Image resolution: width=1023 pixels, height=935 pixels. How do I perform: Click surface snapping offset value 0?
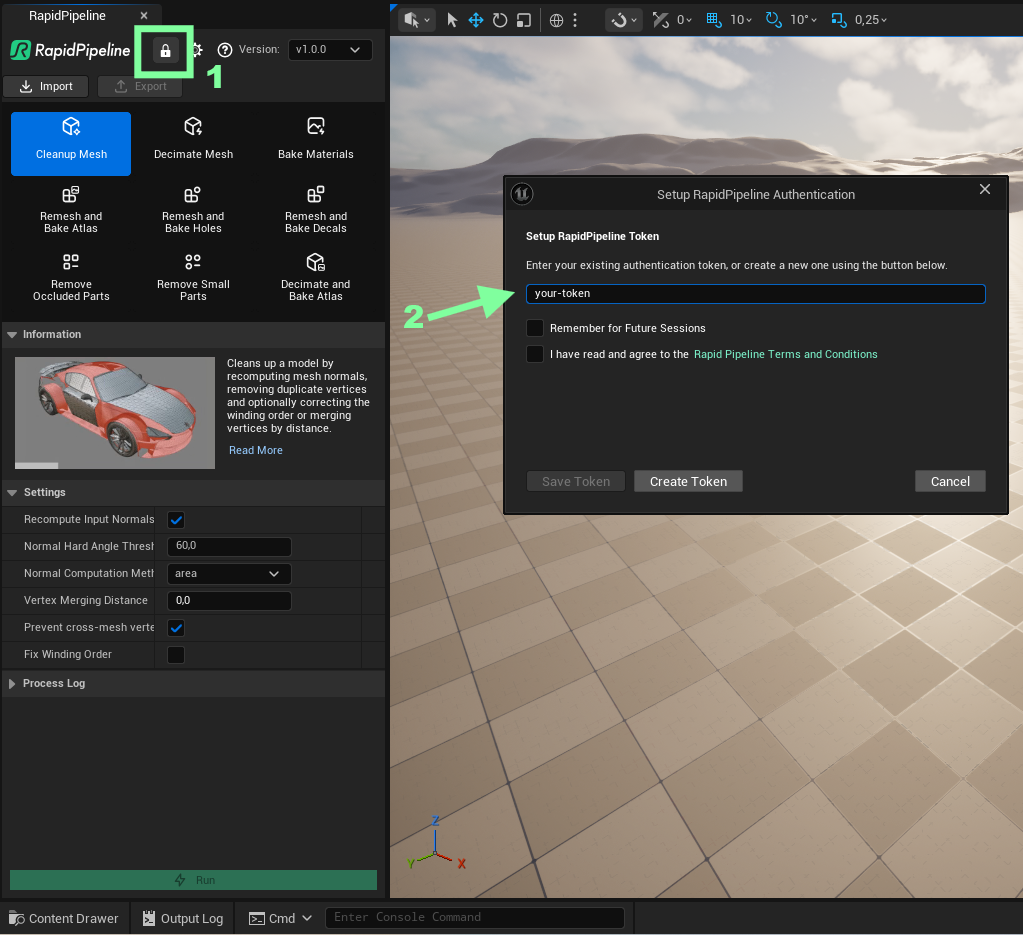[x=684, y=20]
